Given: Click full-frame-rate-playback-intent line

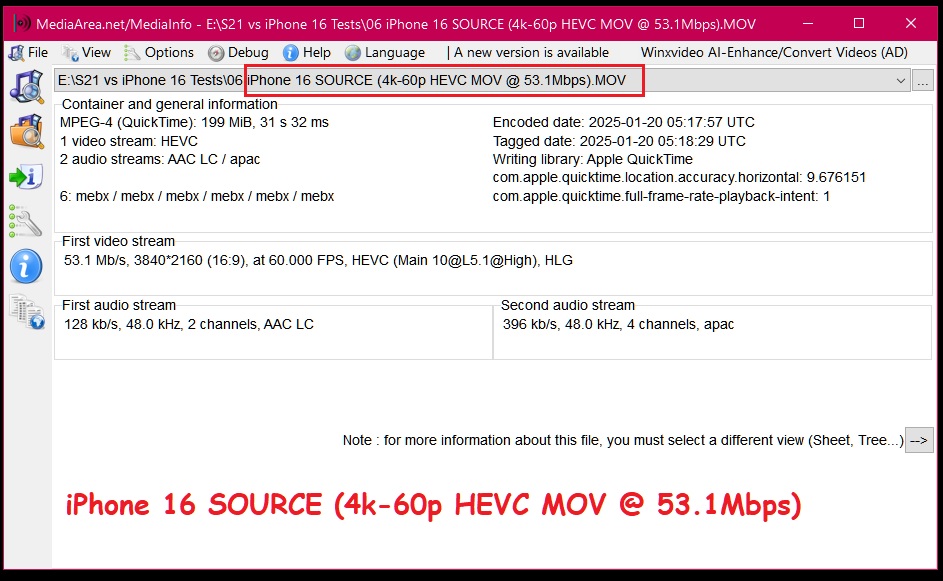Looking at the screenshot, I should click(661, 196).
